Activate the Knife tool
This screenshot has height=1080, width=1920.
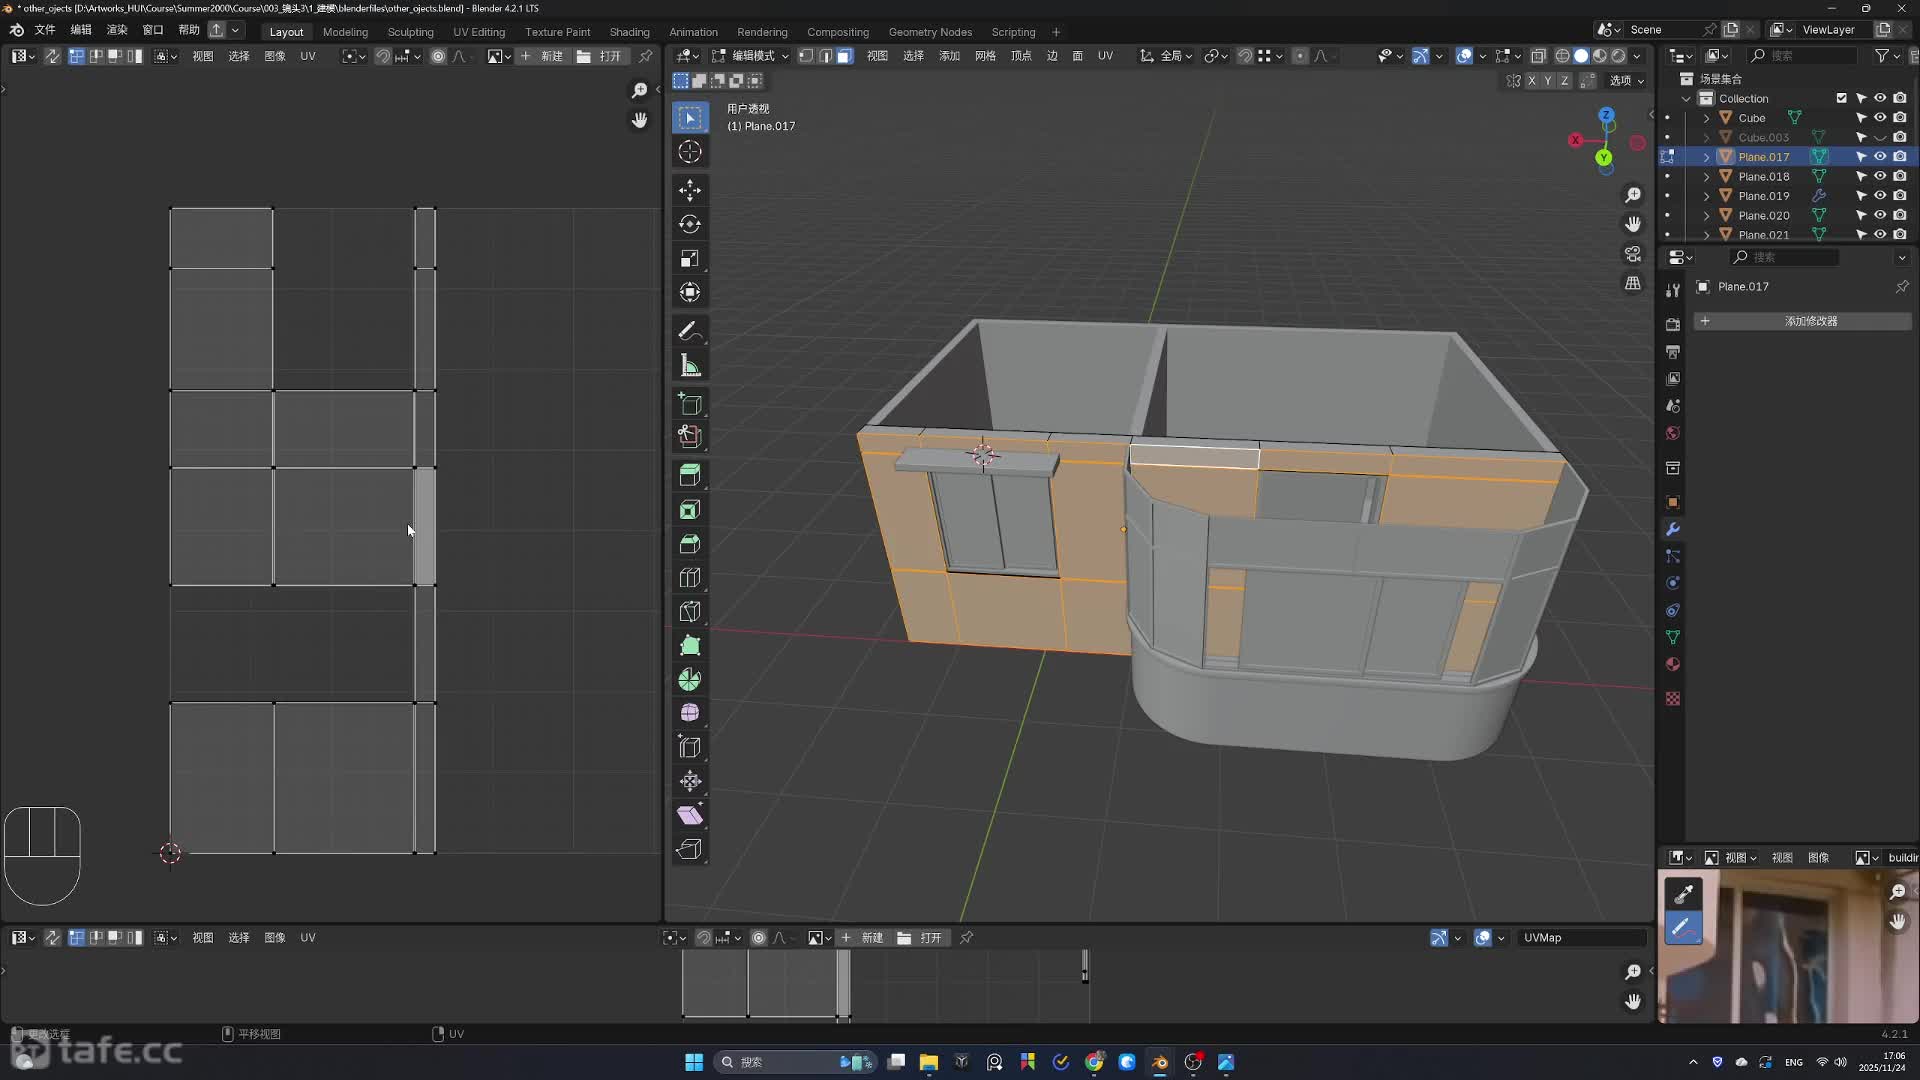point(690,611)
